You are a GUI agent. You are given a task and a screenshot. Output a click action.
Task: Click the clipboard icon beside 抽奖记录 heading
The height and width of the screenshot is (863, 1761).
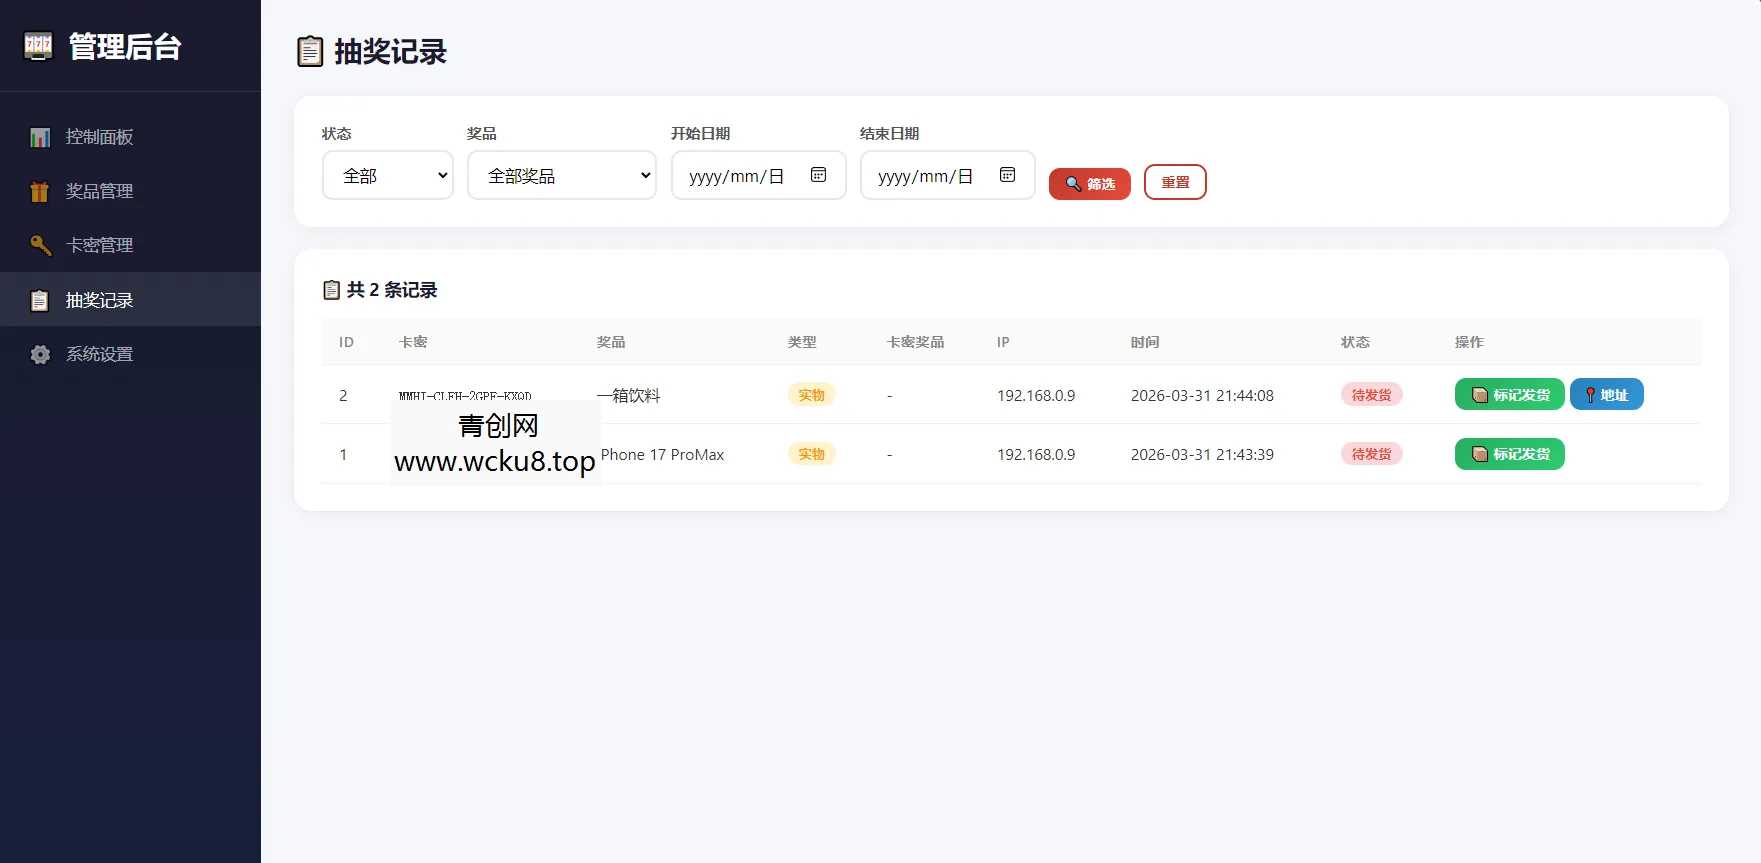[310, 51]
